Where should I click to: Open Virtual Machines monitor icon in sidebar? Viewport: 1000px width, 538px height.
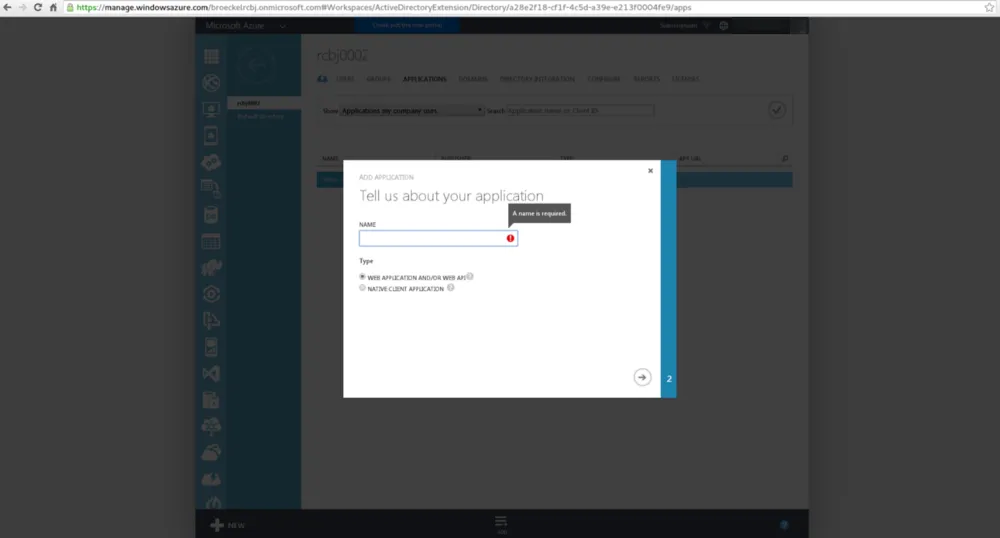211,110
